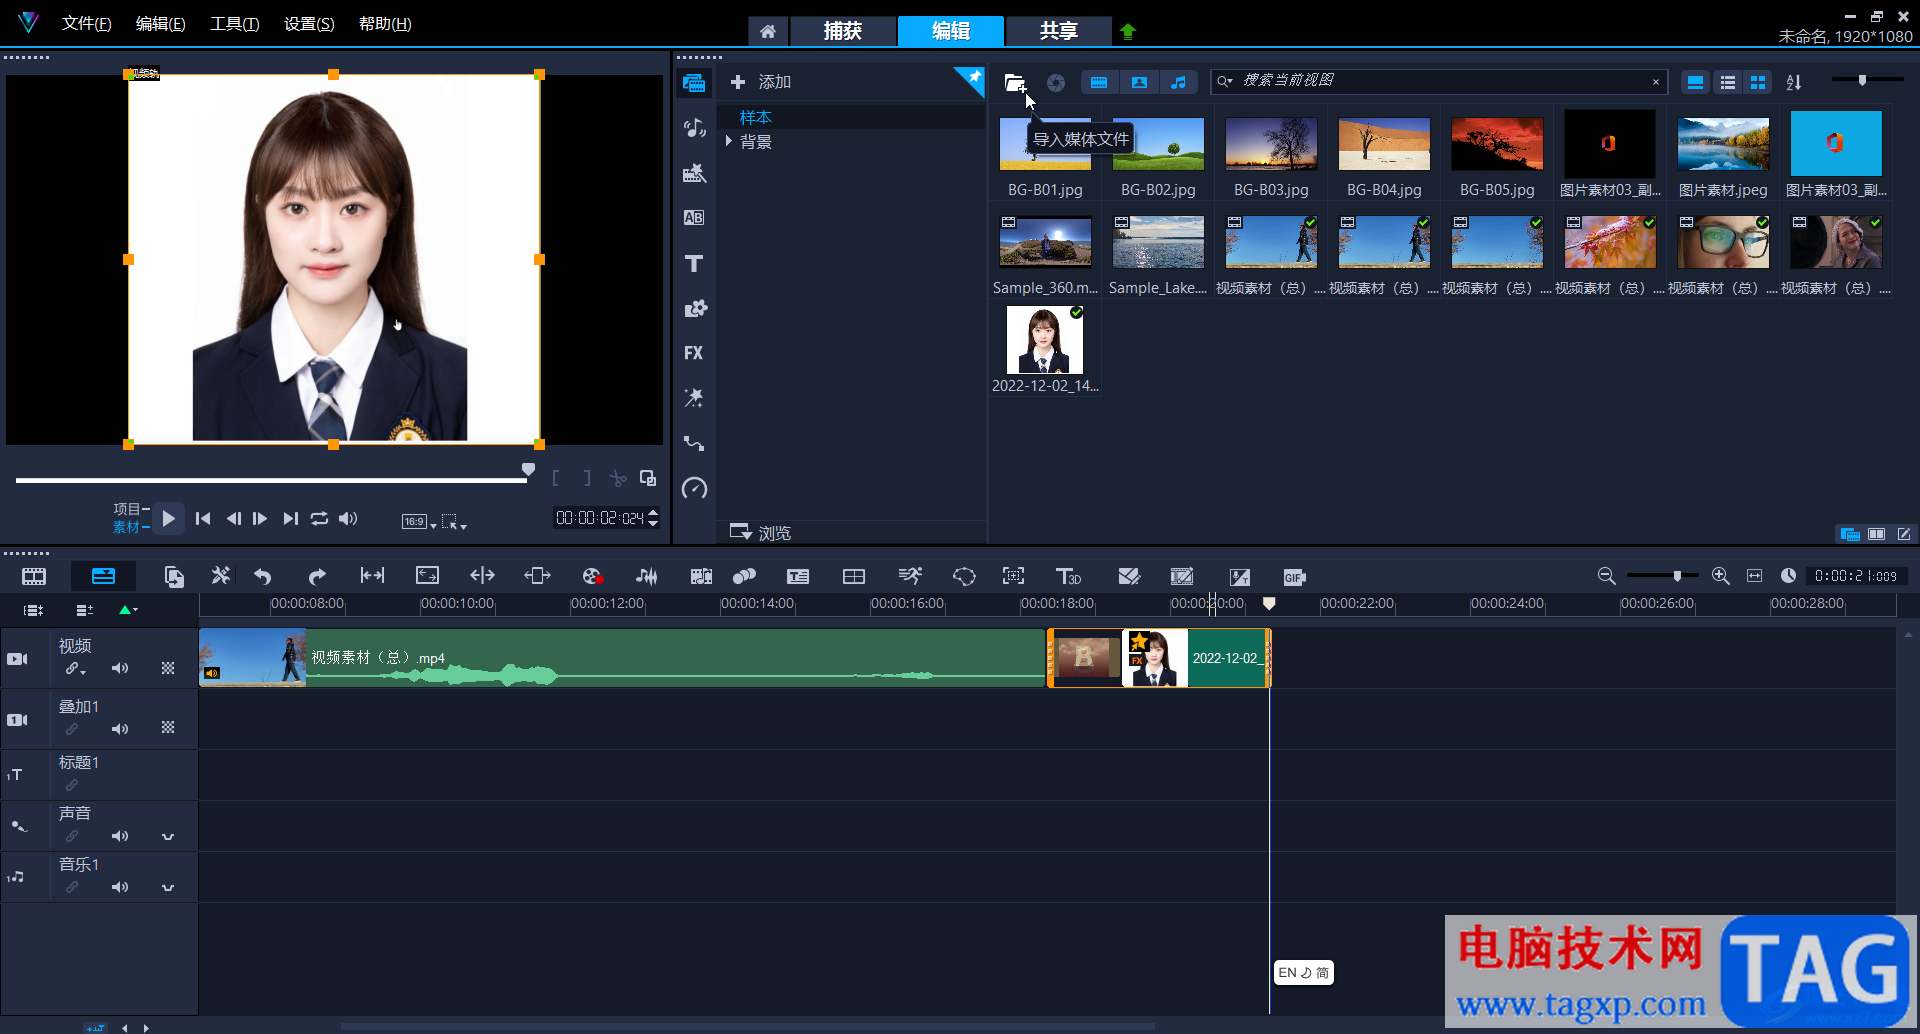
Task: Open the ripple editing dropdown on 视频 track
Action: 76,668
